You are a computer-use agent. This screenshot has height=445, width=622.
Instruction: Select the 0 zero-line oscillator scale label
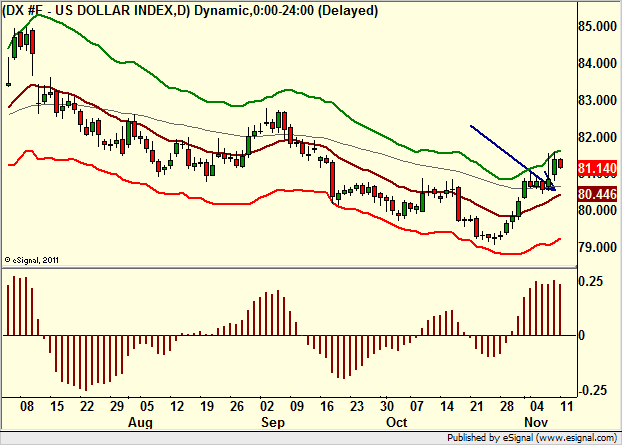point(582,336)
